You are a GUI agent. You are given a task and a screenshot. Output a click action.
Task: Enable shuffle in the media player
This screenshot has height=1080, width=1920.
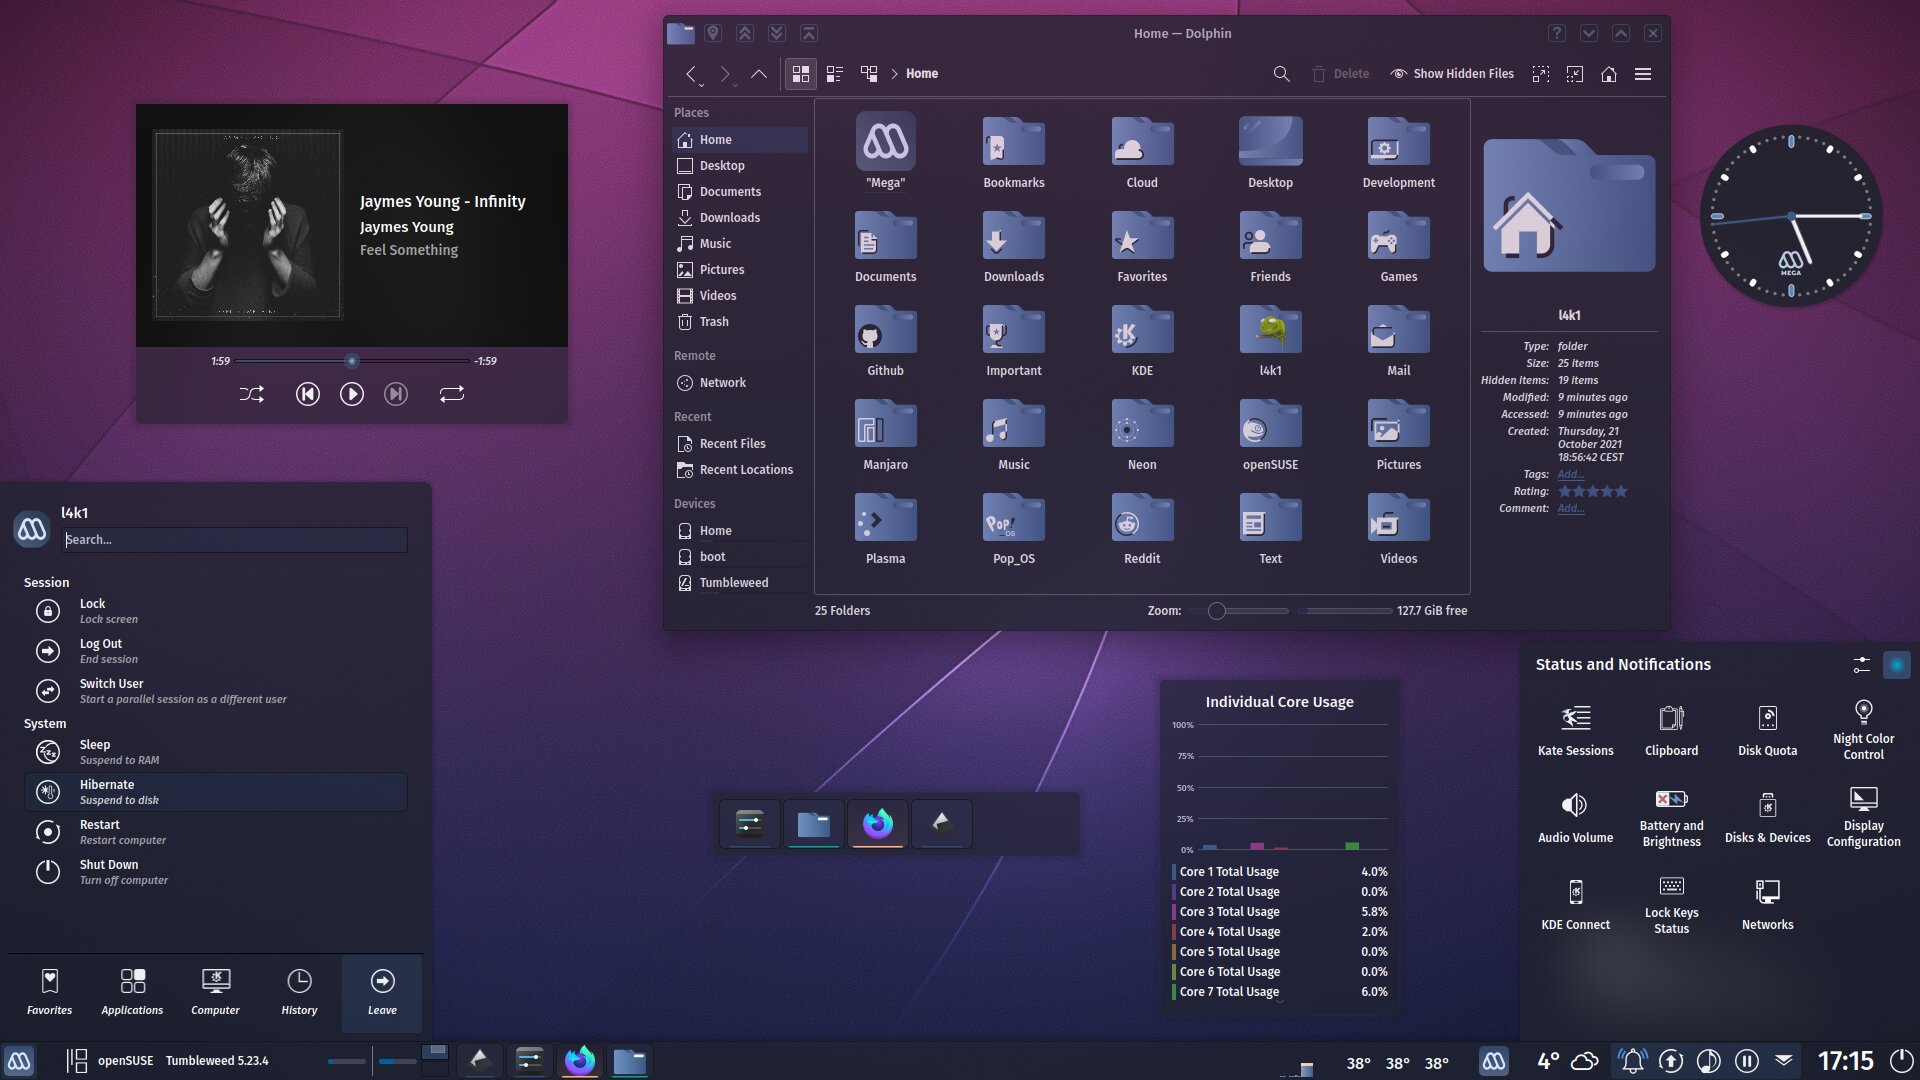(x=252, y=394)
